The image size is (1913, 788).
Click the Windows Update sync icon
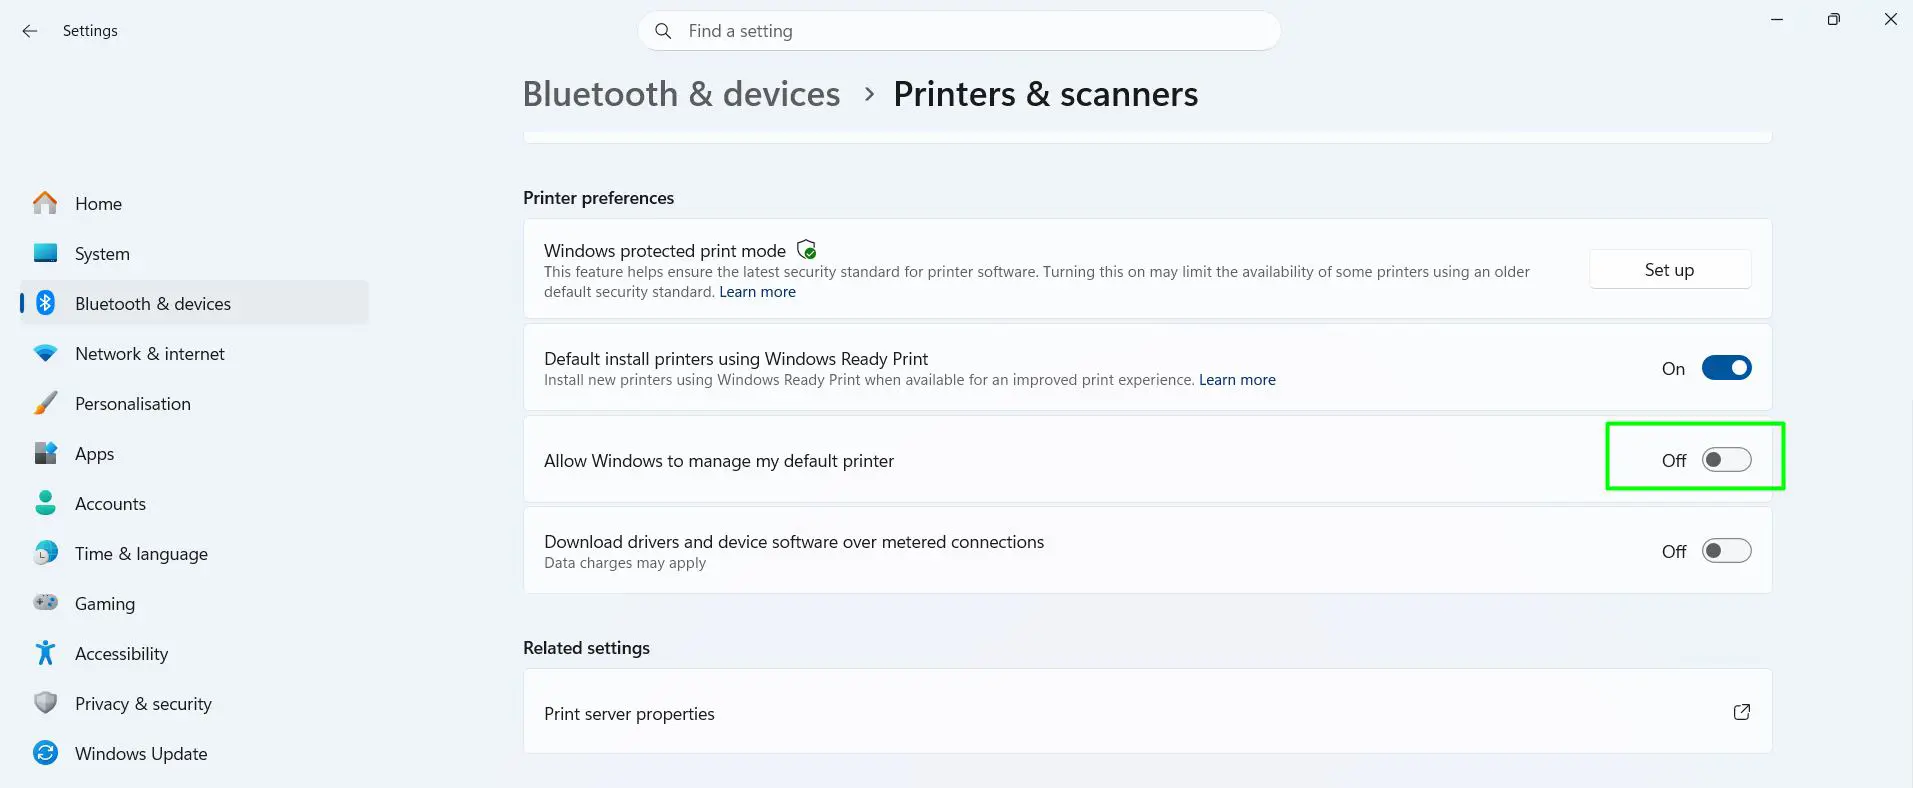pos(45,753)
